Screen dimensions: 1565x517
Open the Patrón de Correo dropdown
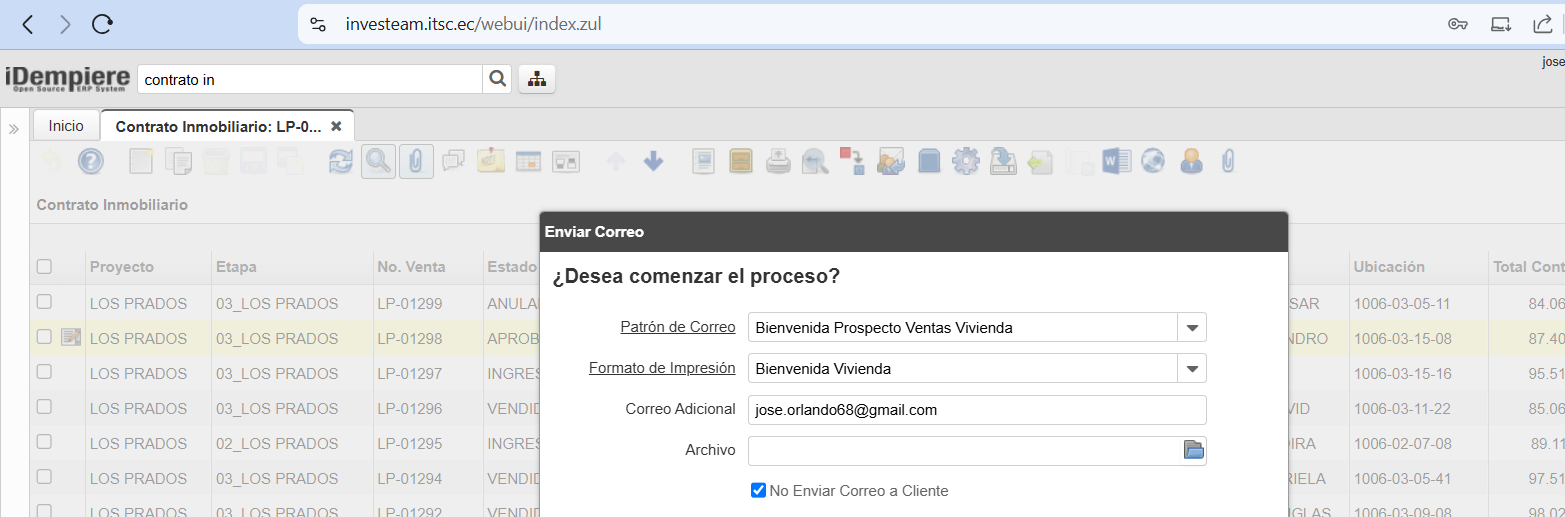pyautogui.click(x=1192, y=327)
